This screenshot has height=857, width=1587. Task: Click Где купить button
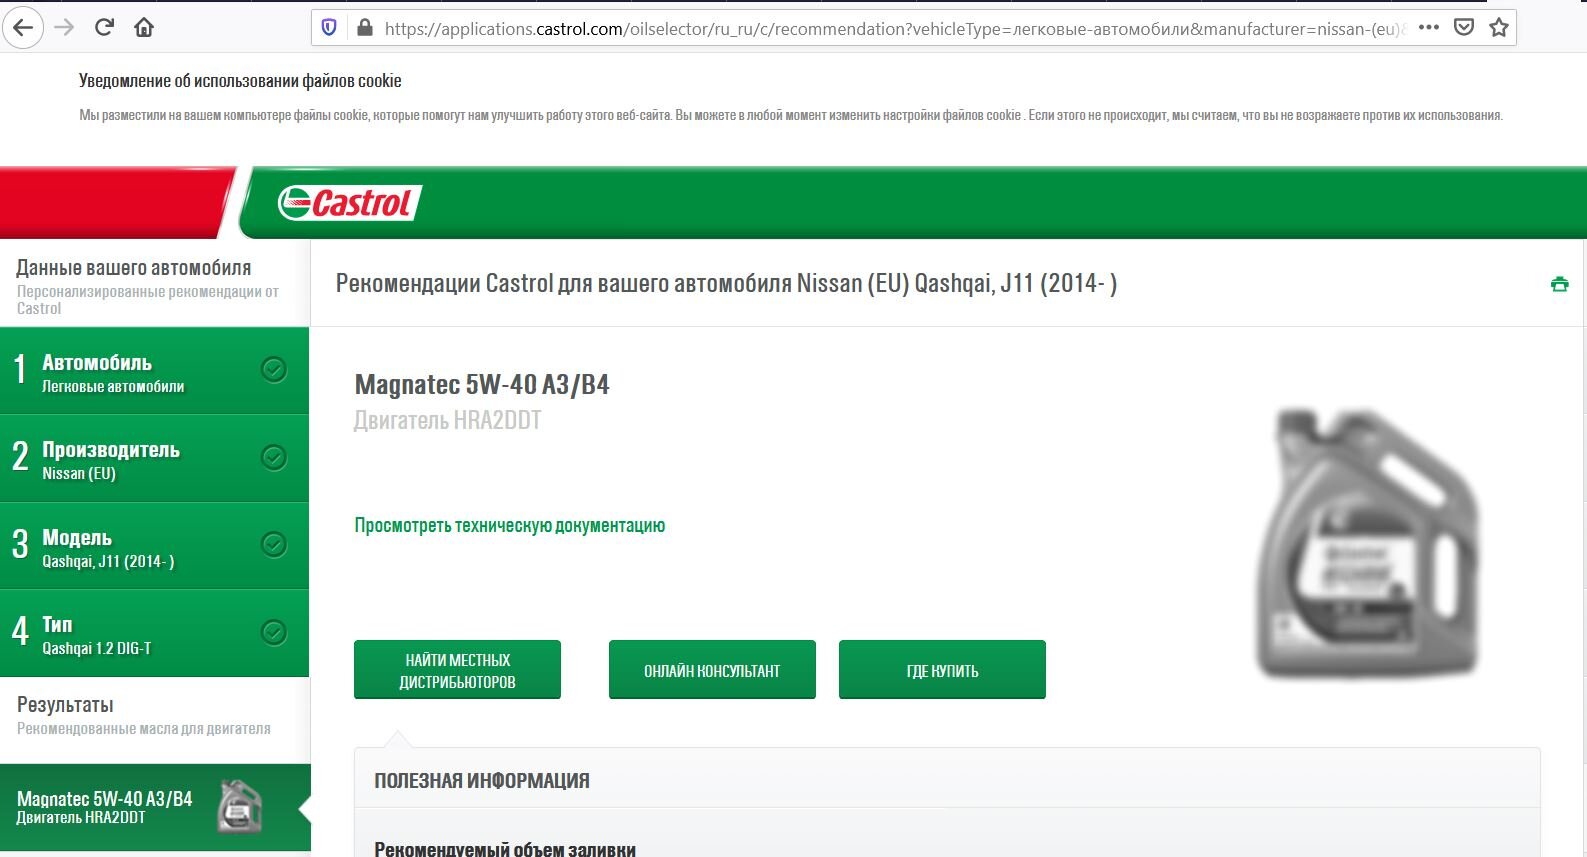[942, 670]
